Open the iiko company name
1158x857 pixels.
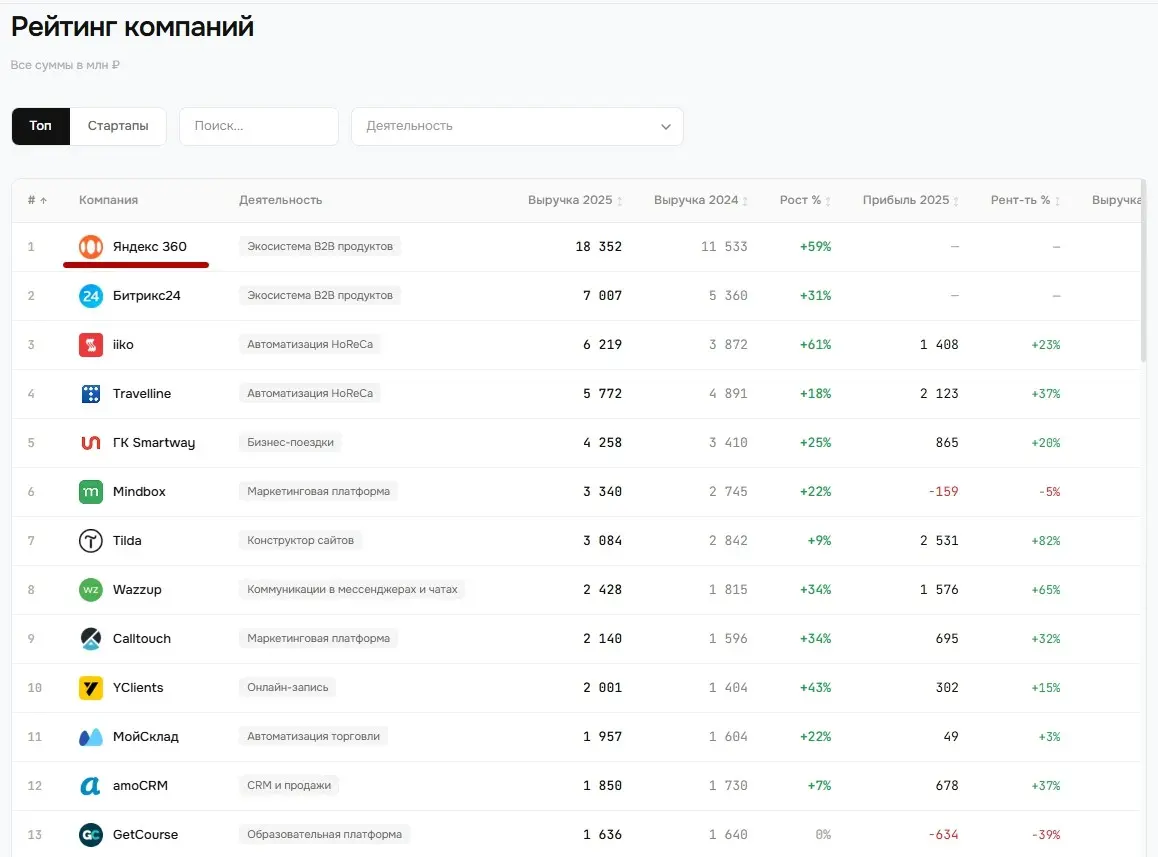pos(123,344)
